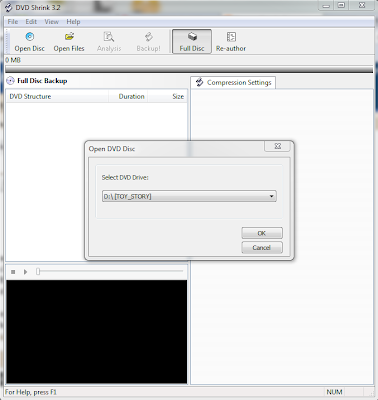The image size is (378, 400).
Task: Open the File menu
Action: (x=13, y=22)
